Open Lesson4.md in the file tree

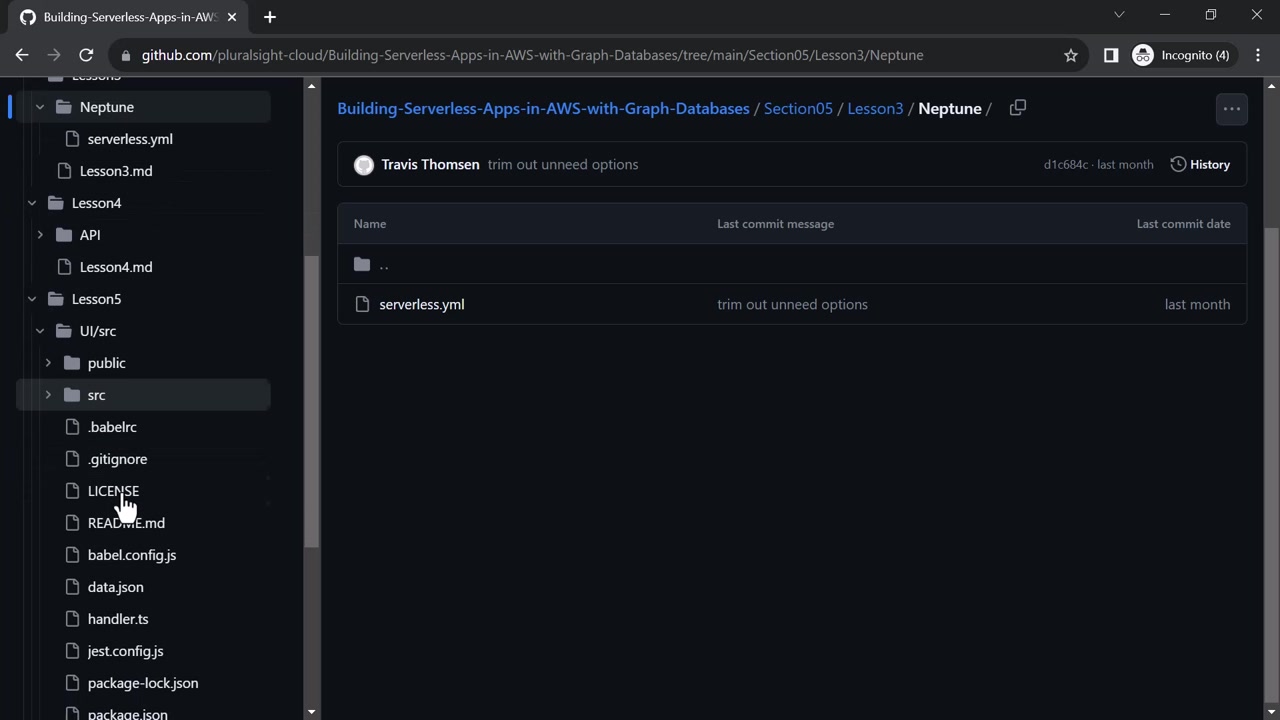[x=116, y=267]
